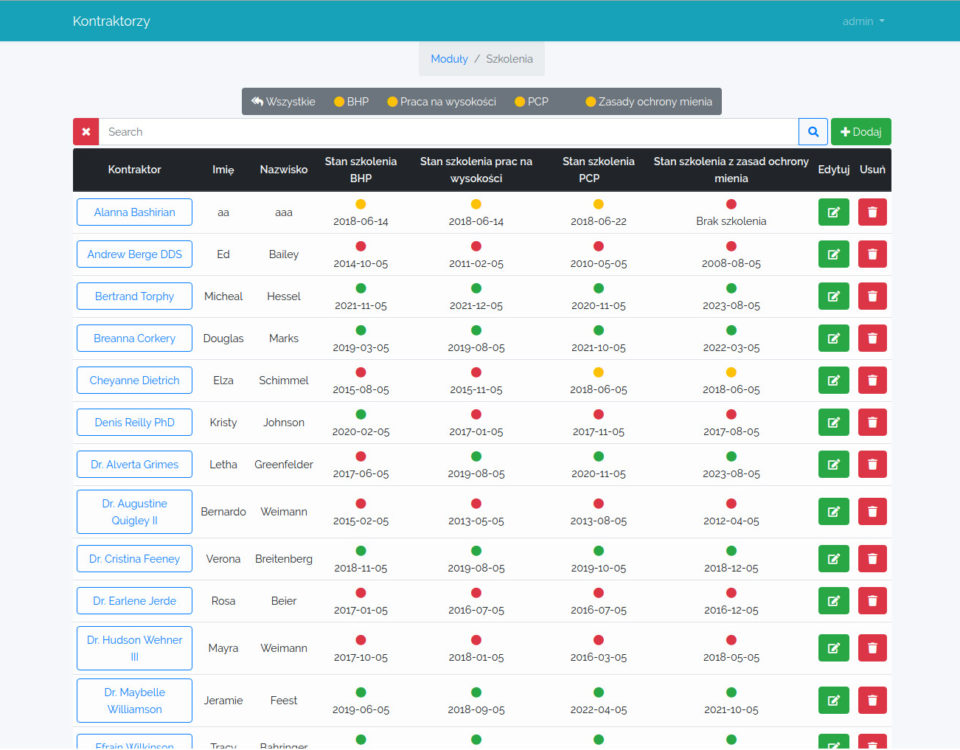Select the date 2018-06-22

tap(599, 221)
